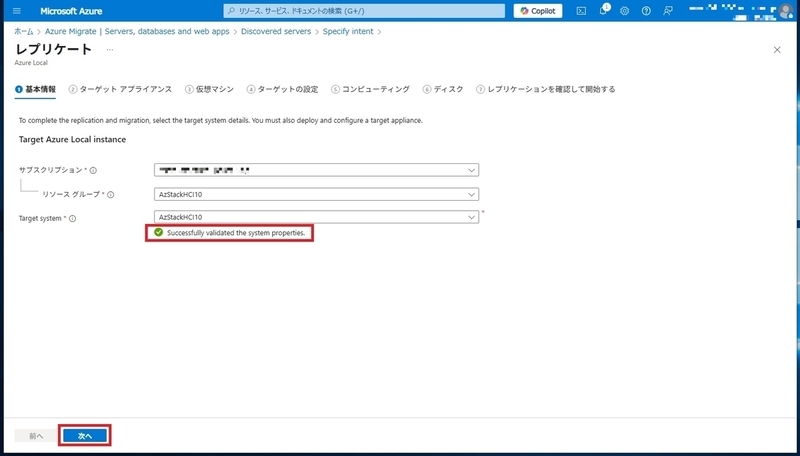This screenshot has height=456, width=800.
Task: Show info for リソース グループ
Action: coord(111,194)
